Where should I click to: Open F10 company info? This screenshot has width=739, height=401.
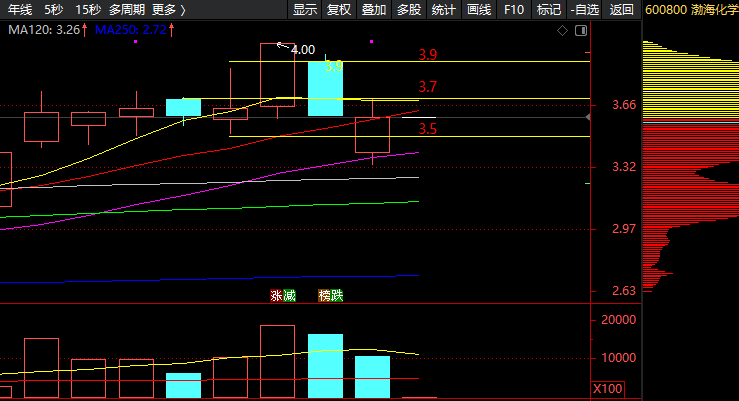click(x=514, y=9)
